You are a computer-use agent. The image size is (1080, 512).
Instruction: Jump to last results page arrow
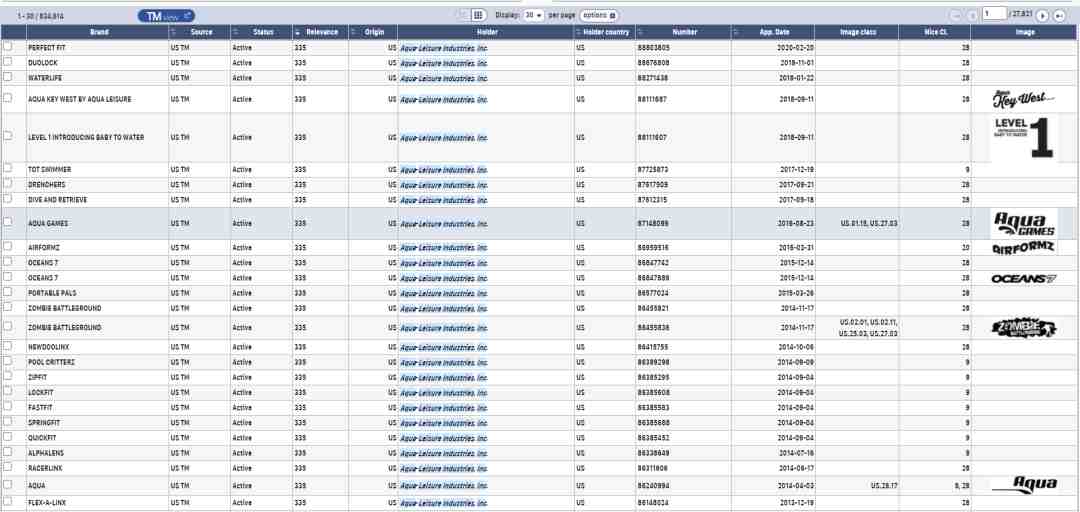click(x=1059, y=16)
